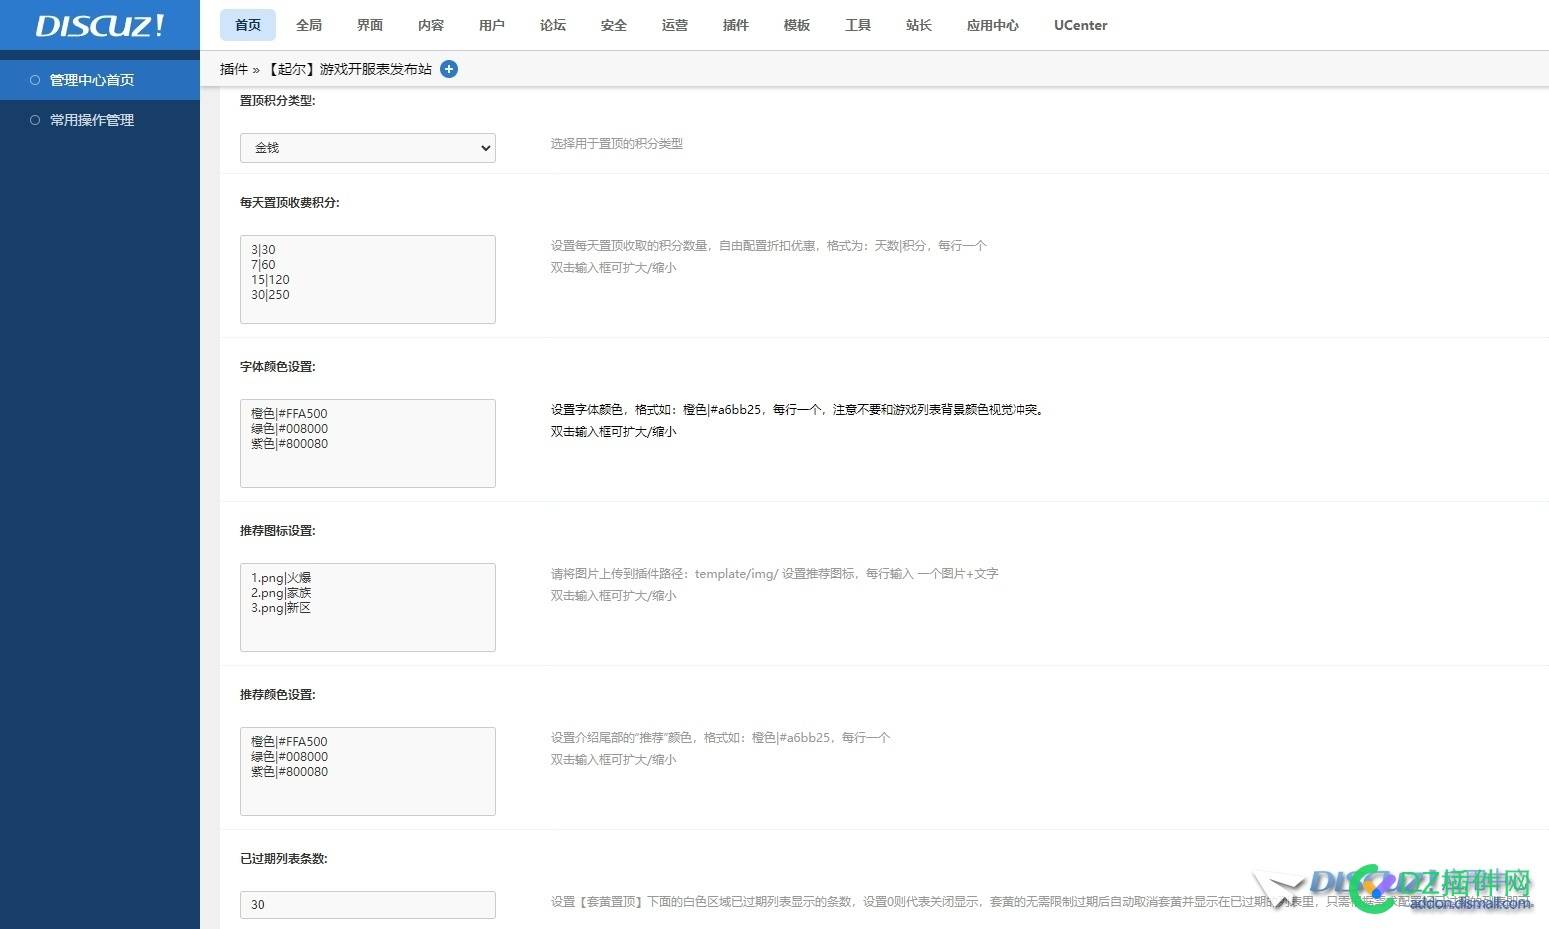Image resolution: width=1549 pixels, height=929 pixels.
Task: Open the 首页 top menu tab
Action: 248,25
